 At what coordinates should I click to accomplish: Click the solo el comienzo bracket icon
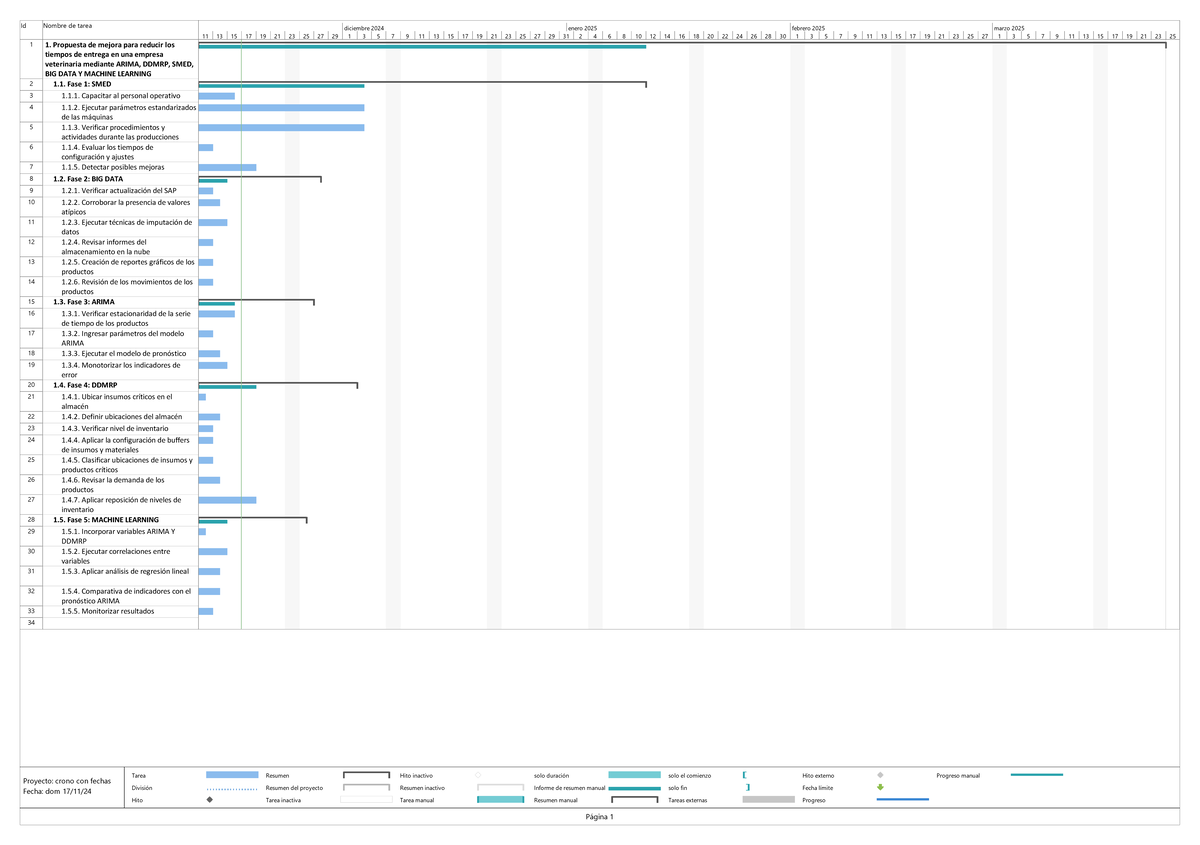(x=746, y=775)
